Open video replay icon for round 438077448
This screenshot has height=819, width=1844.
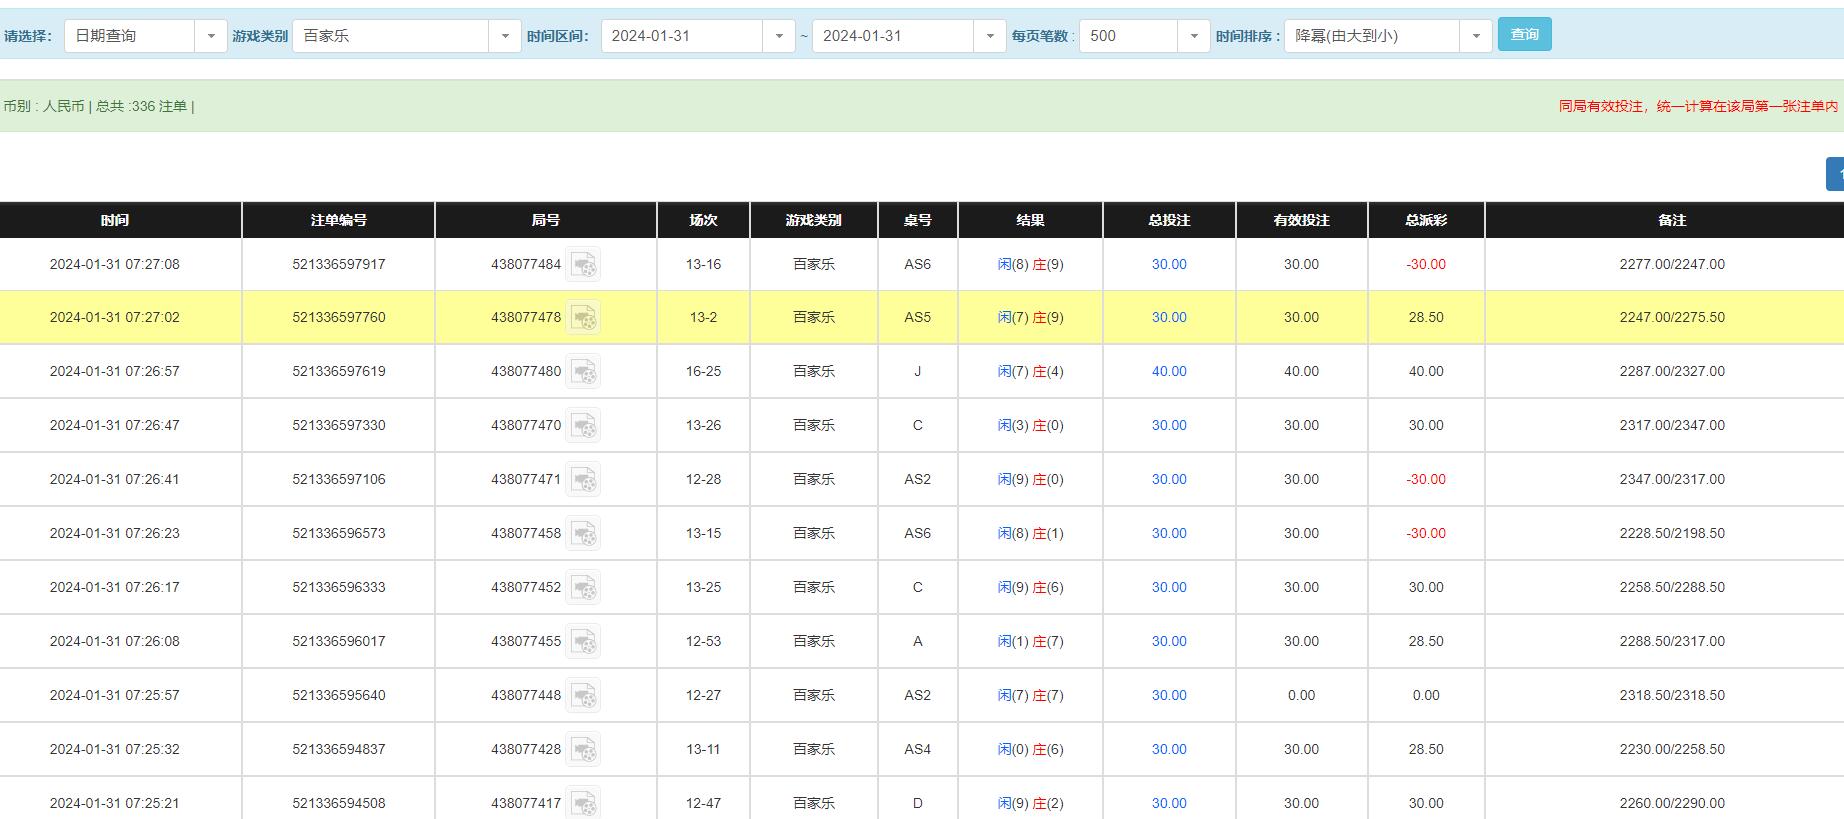pyautogui.click(x=584, y=695)
